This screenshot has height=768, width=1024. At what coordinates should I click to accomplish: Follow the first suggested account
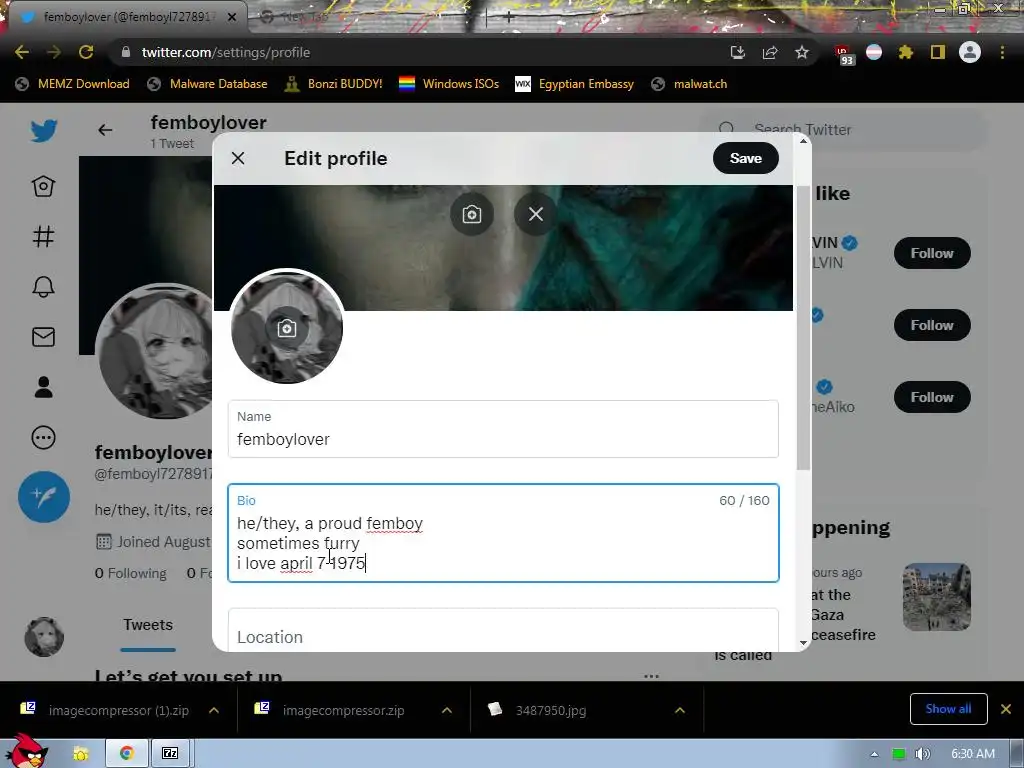pos(932,253)
